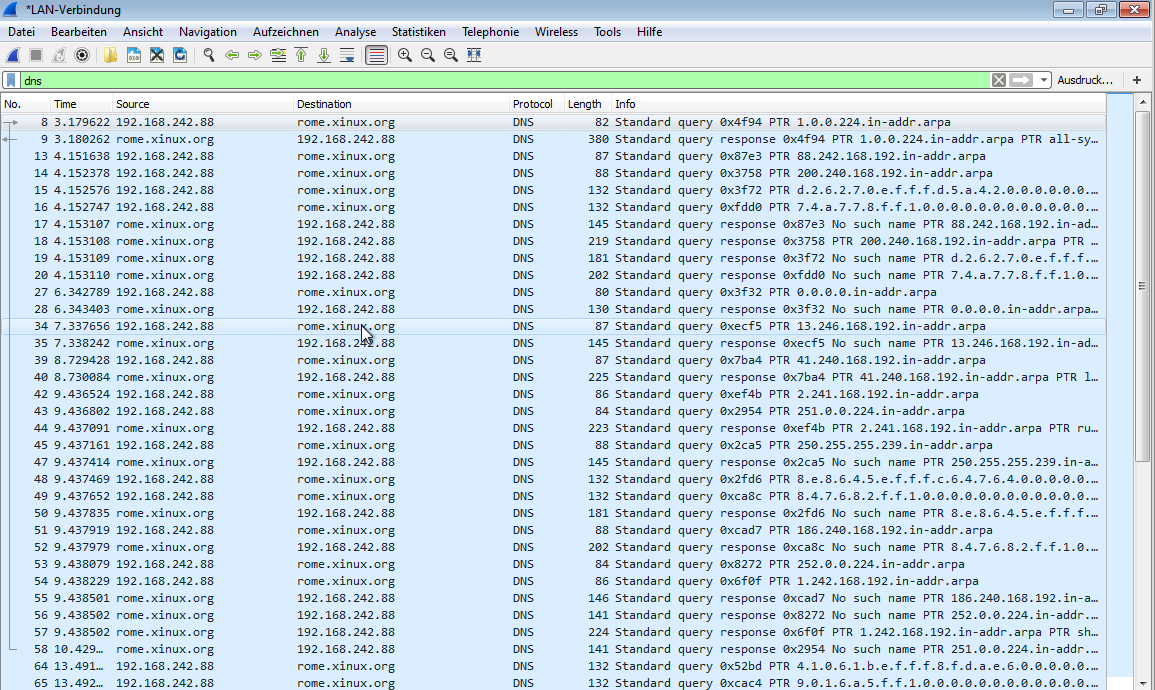This screenshot has width=1155, height=690.
Task: Jump to the last packet
Action: pos(324,55)
